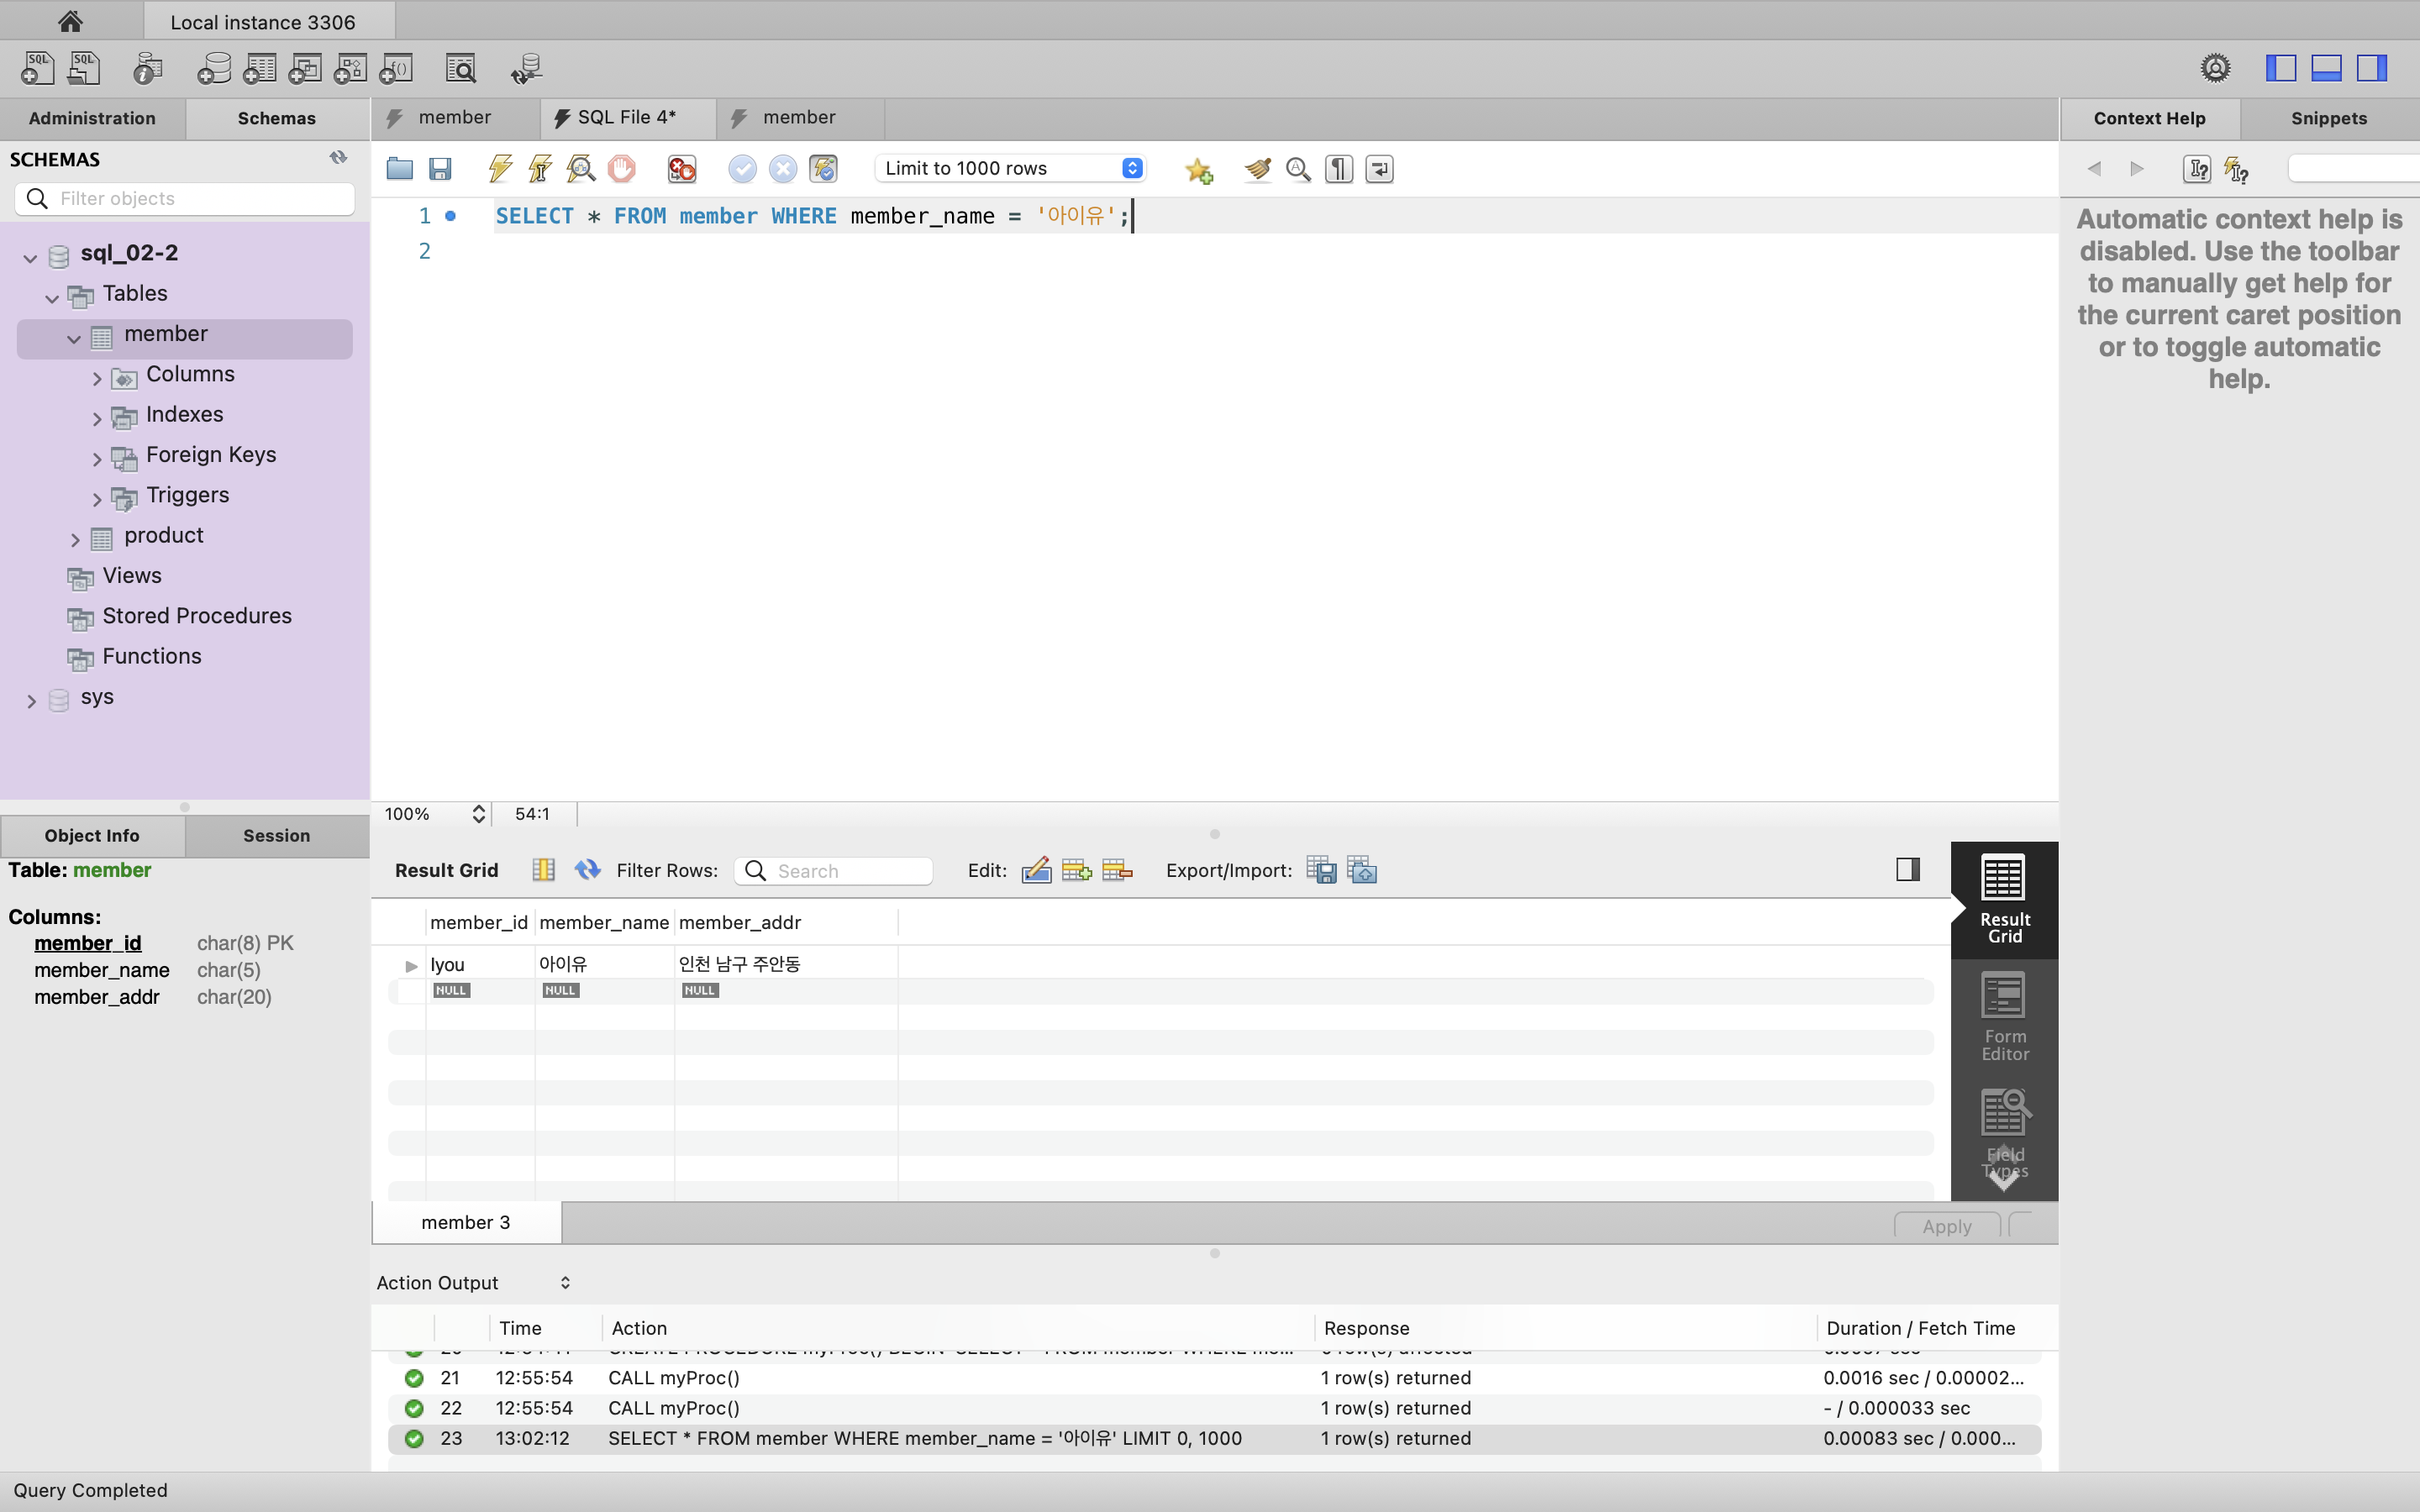Viewport: 2420px width, 1512px height.
Task: Click the editor zoom 100% stepper
Action: pyautogui.click(x=478, y=814)
